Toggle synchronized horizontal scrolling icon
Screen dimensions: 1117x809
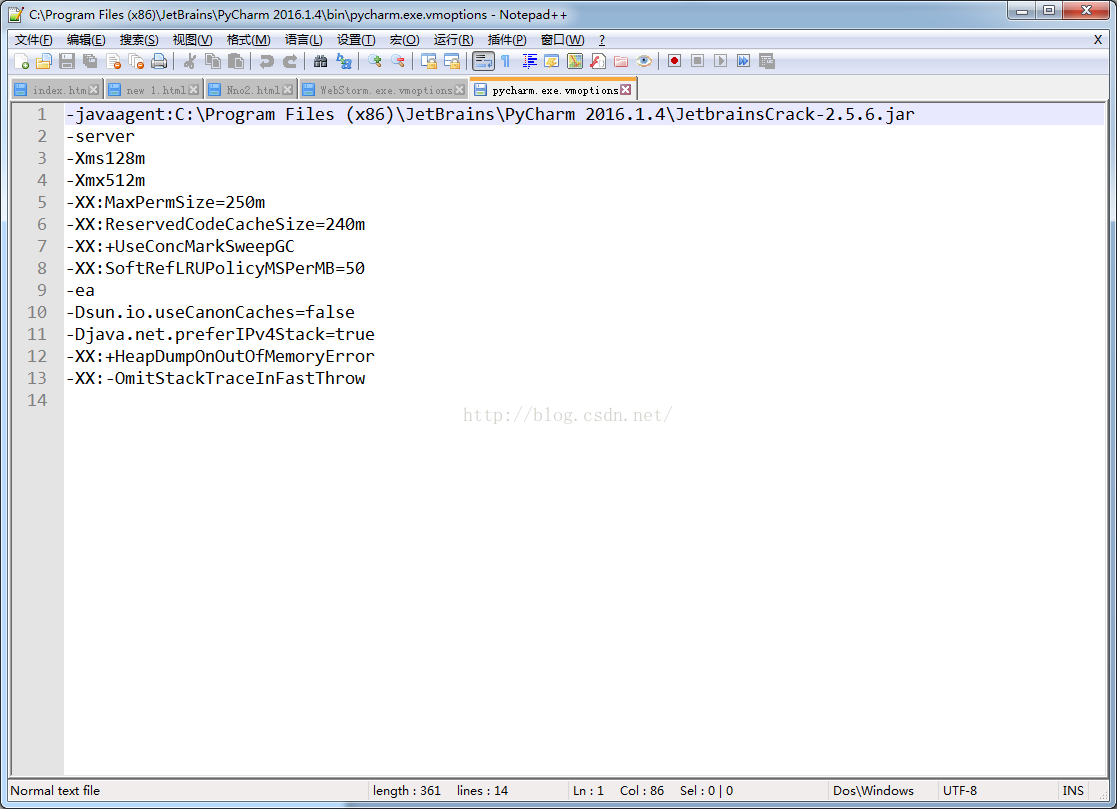(452, 62)
